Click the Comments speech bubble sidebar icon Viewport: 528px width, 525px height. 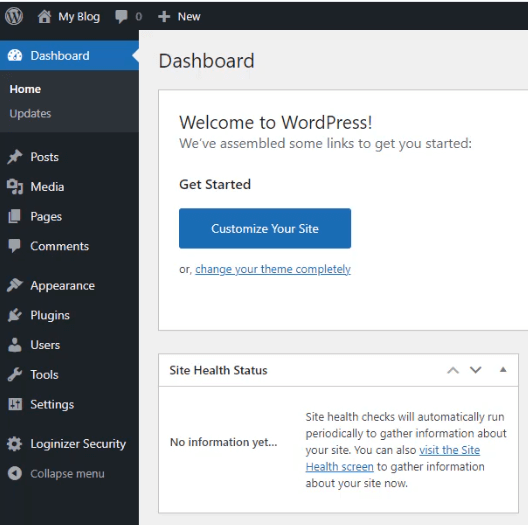14,246
